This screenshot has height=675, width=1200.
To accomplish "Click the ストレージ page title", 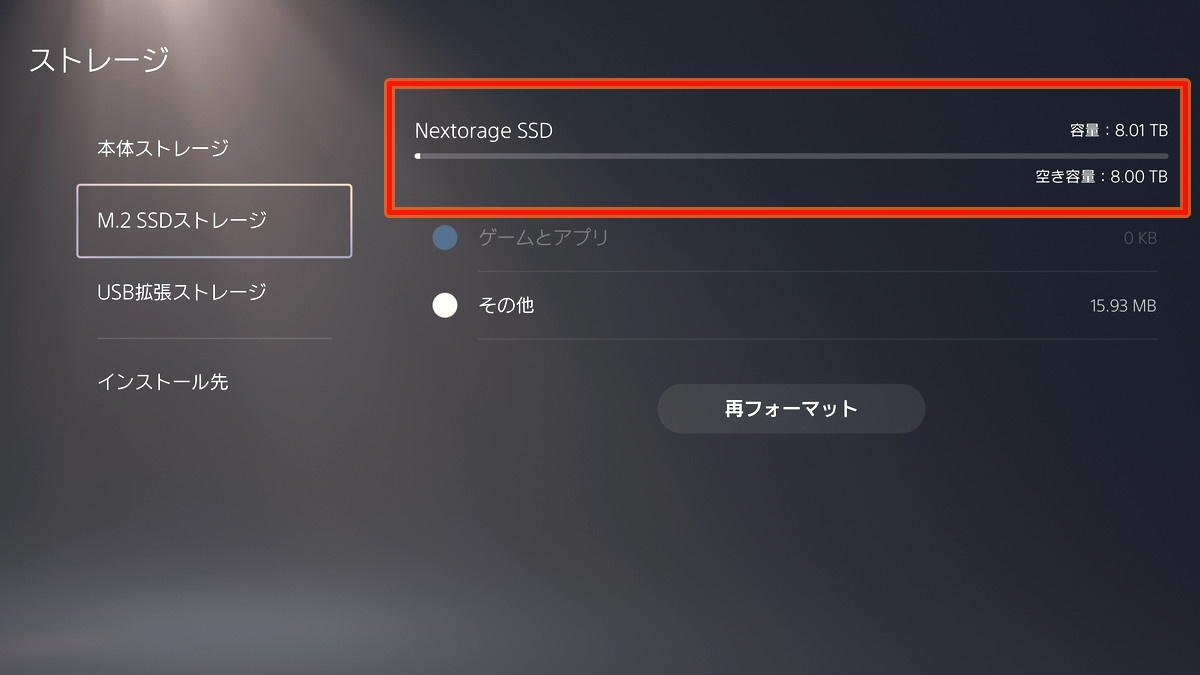I will coord(99,60).
